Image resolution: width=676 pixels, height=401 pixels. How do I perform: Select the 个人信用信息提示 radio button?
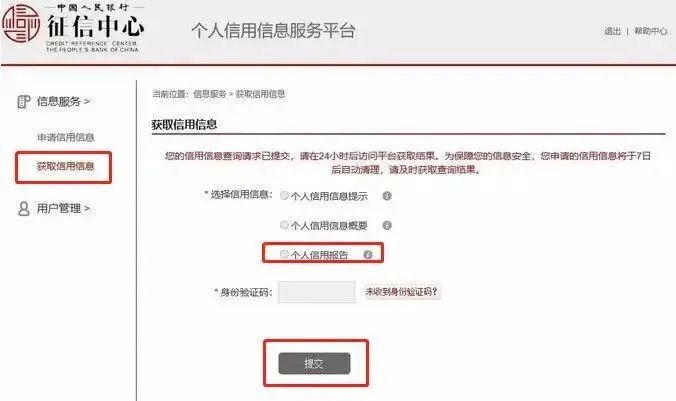coord(284,195)
